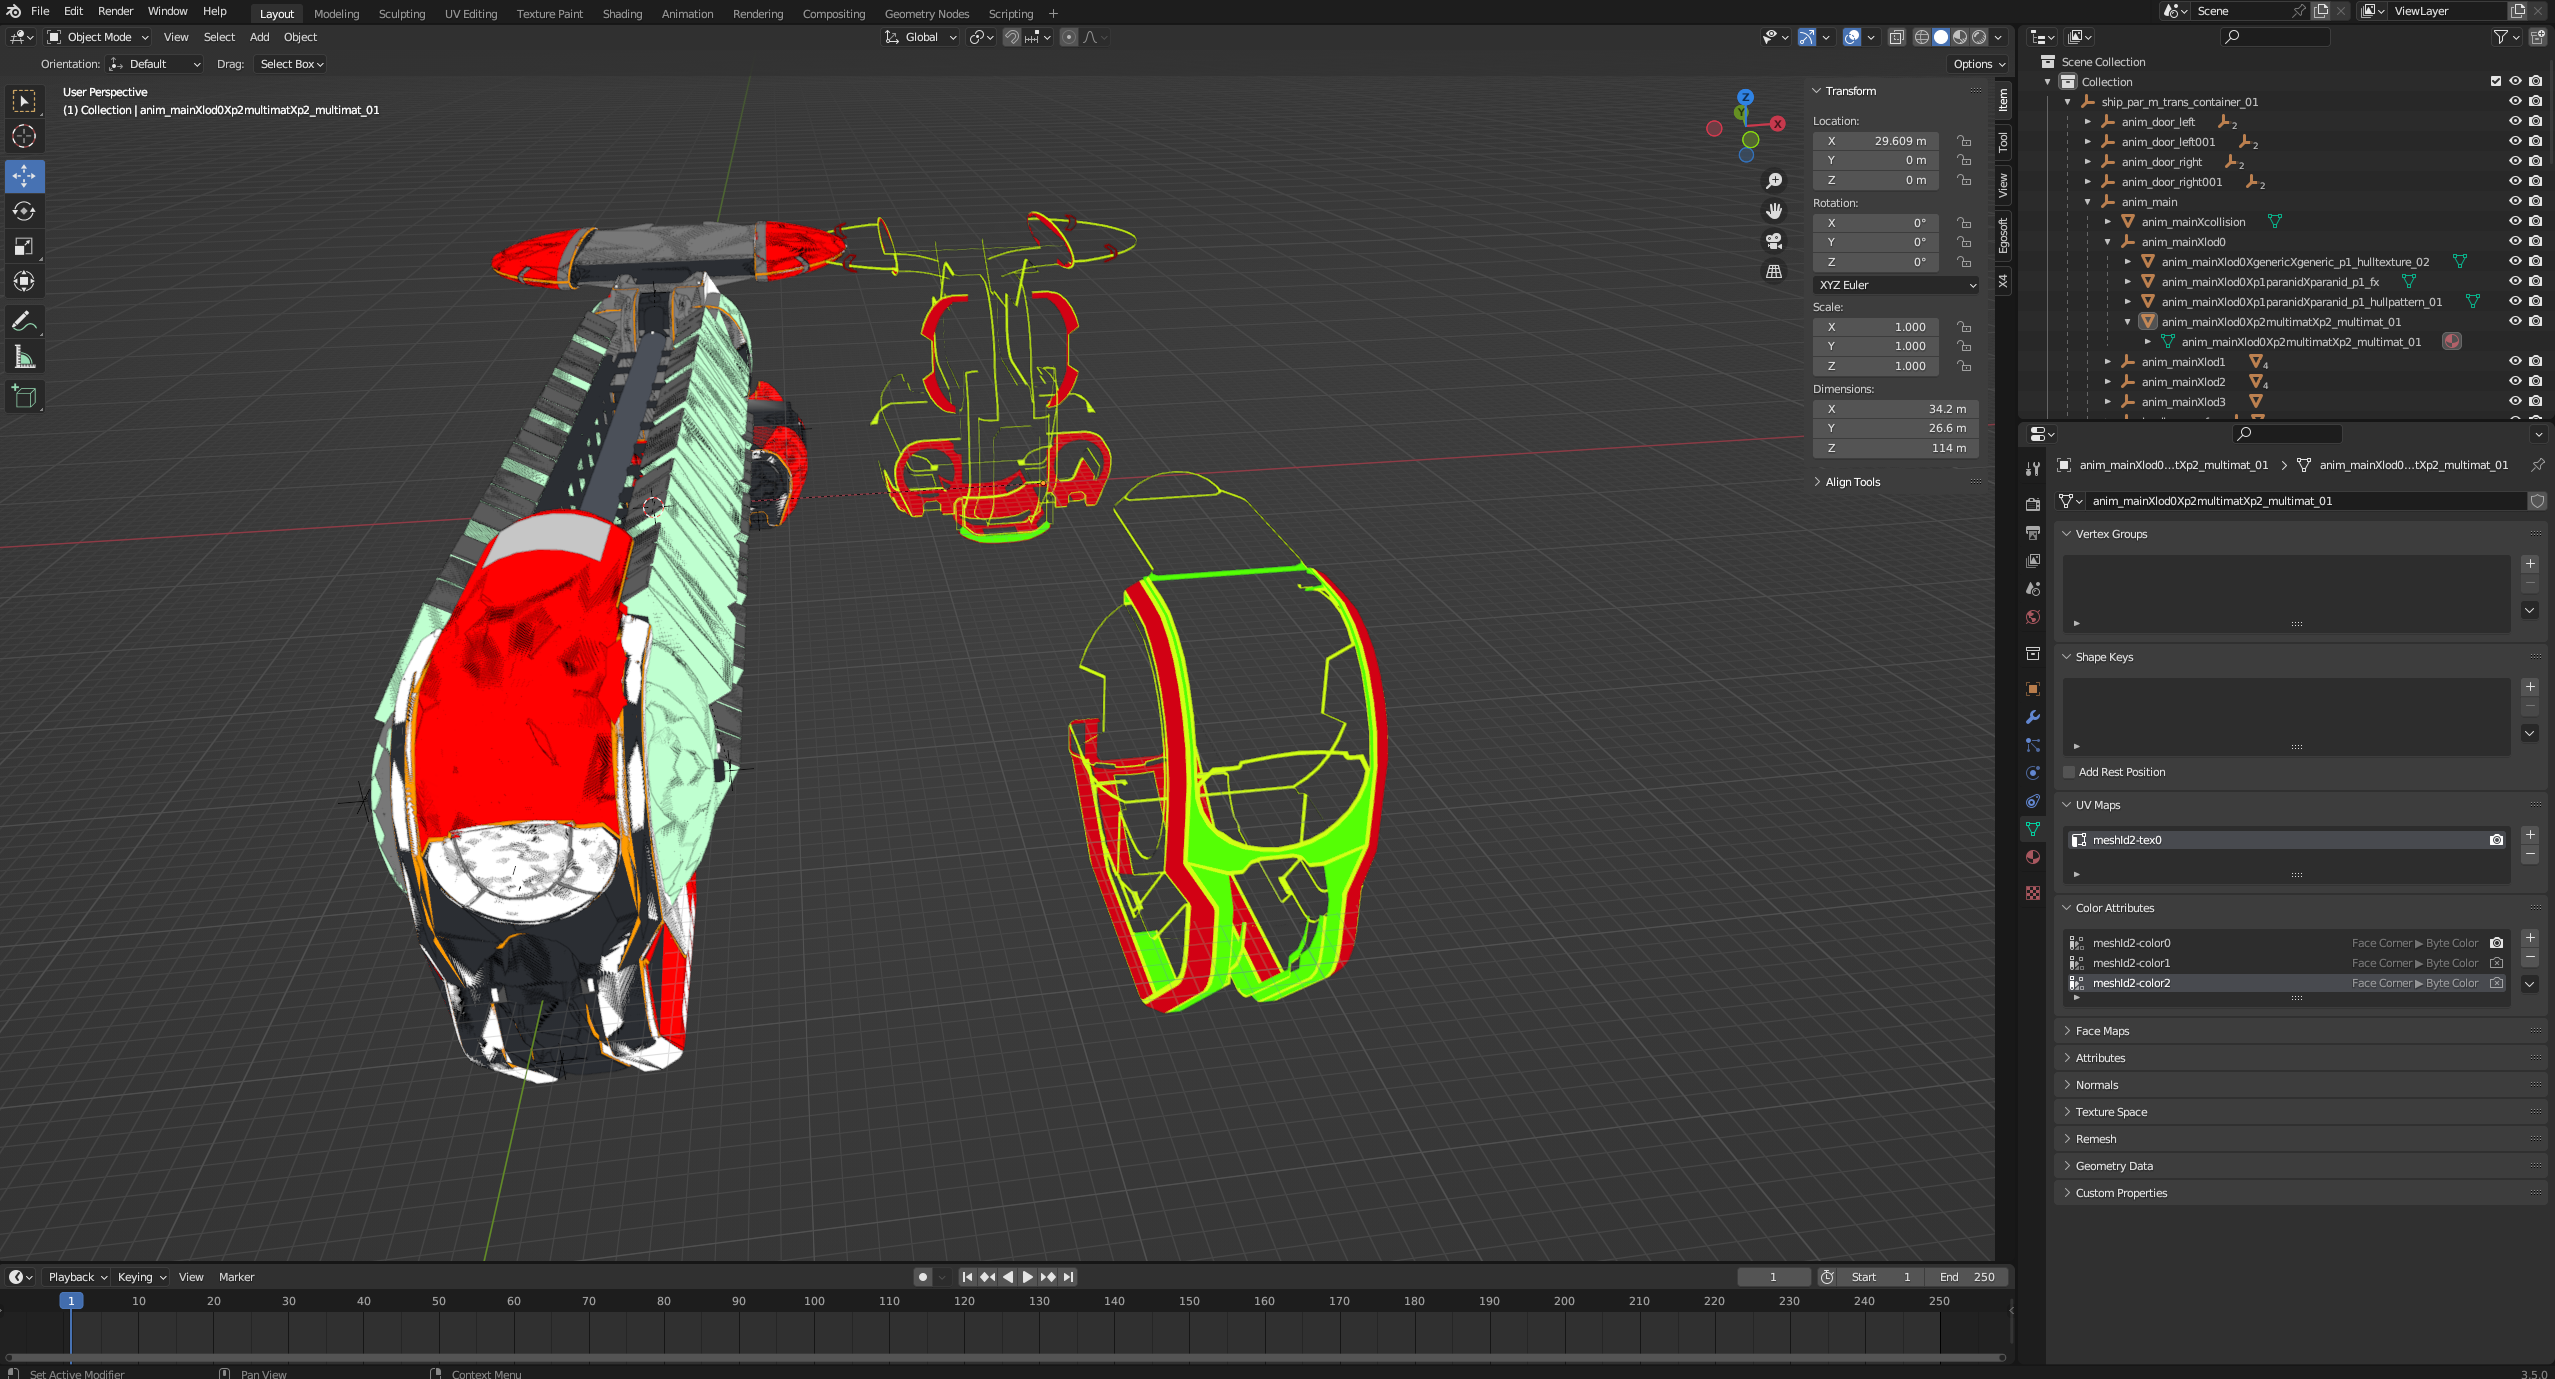Toggle viewport overlays
Image resolution: width=2555 pixels, height=1379 pixels.
tap(1852, 37)
